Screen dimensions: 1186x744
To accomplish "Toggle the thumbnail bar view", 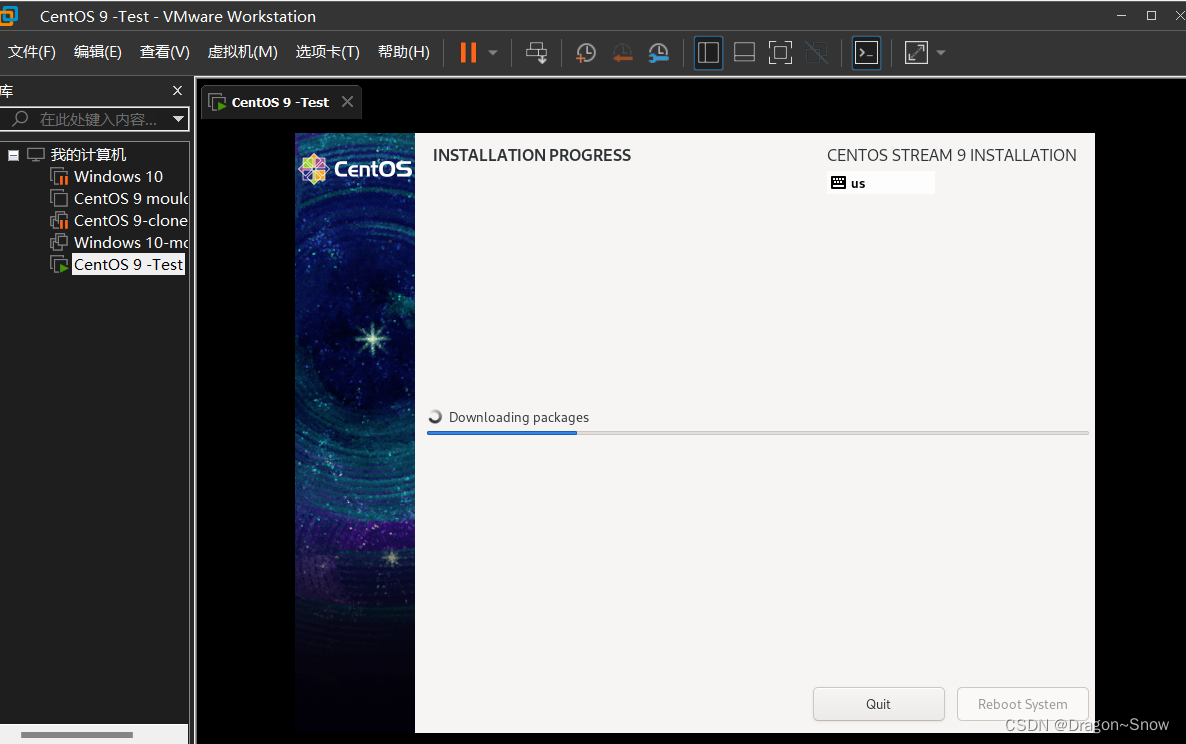I will pyautogui.click(x=745, y=52).
